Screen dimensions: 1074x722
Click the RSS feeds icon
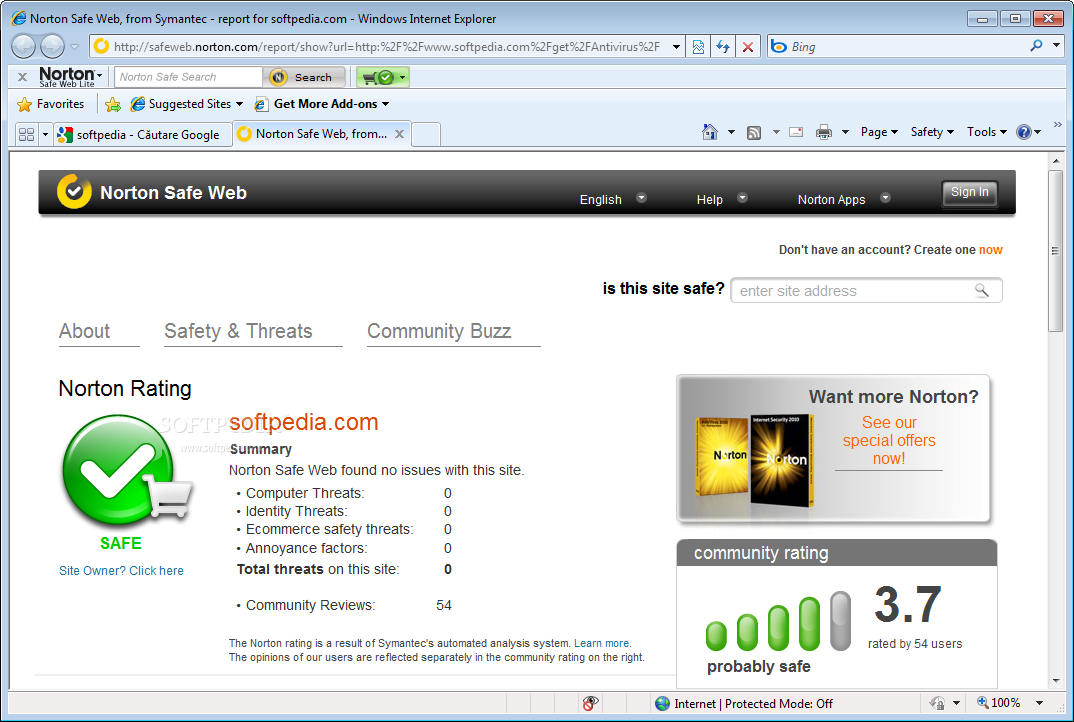pyautogui.click(x=753, y=132)
